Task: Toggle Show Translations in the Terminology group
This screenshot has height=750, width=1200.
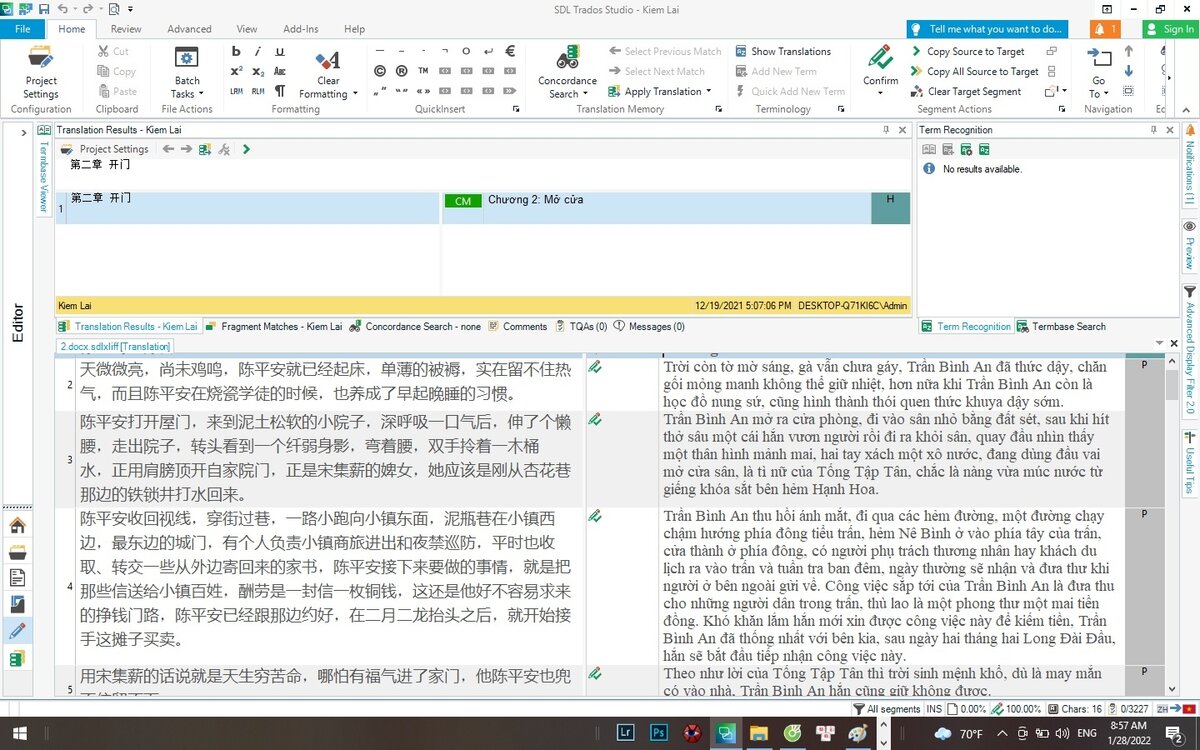Action: click(x=783, y=51)
